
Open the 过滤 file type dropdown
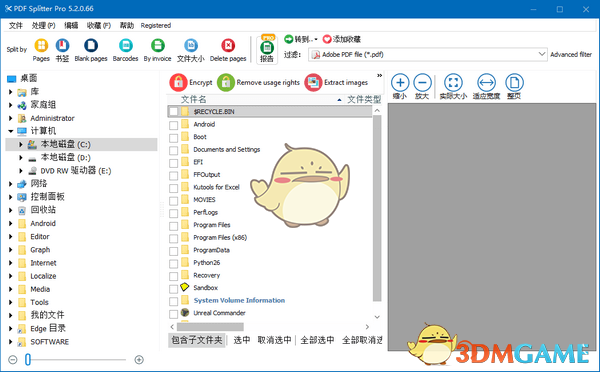point(428,54)
